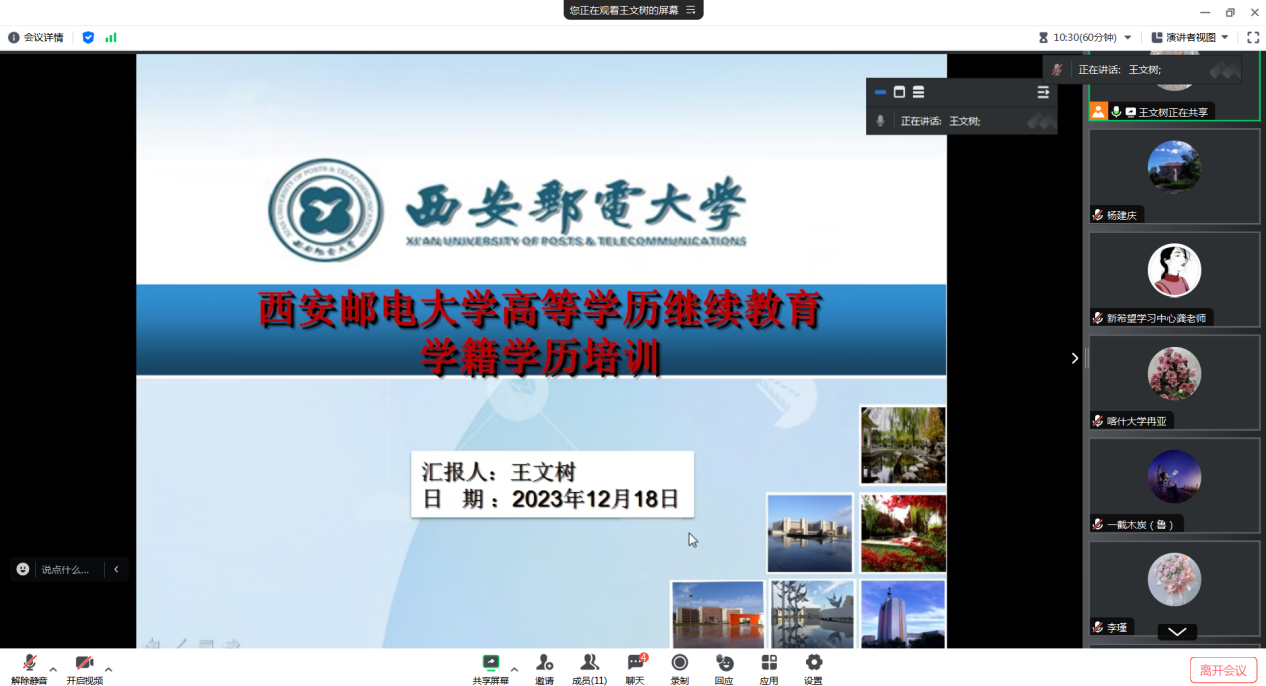Open the 共享屏幕 screen share icon
Viewport: 1266px width, 686px height.
point(490,668)
